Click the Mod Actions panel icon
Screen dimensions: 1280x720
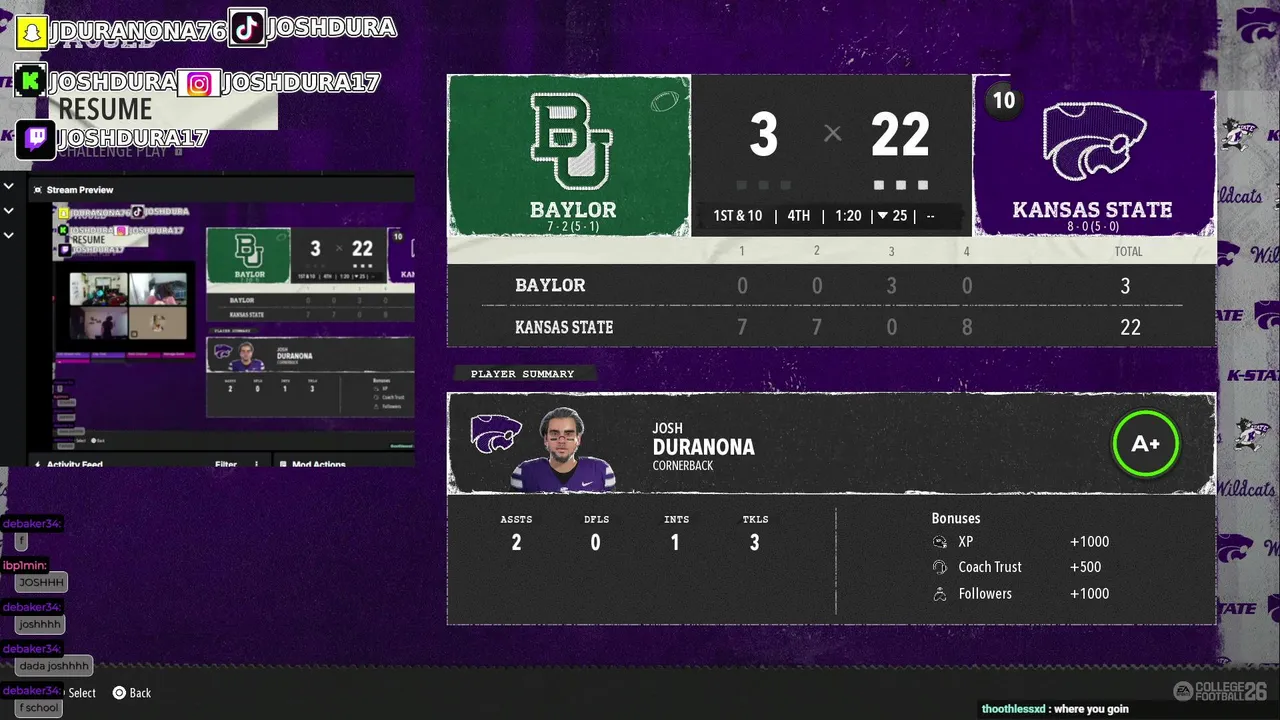click(283, 464)
